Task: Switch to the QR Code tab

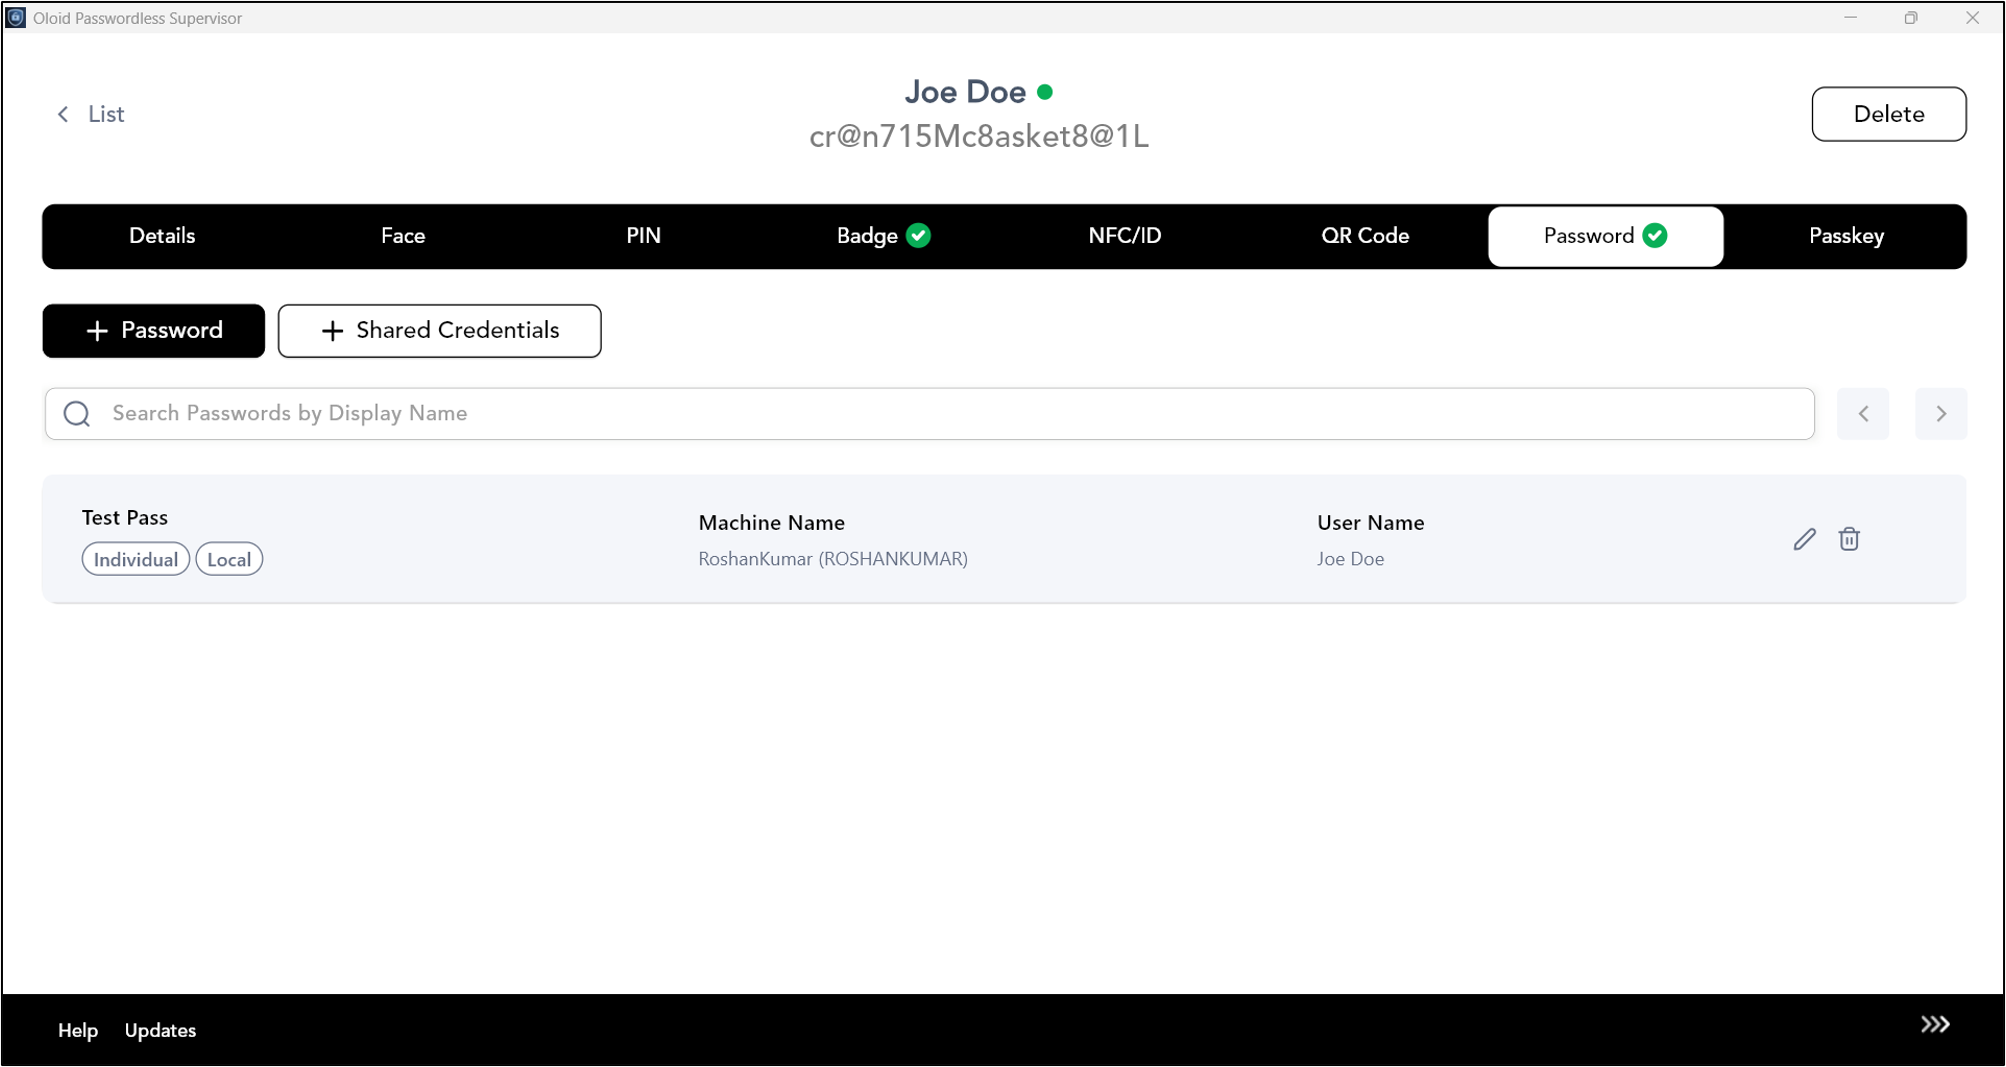Action: point(1365,236)
